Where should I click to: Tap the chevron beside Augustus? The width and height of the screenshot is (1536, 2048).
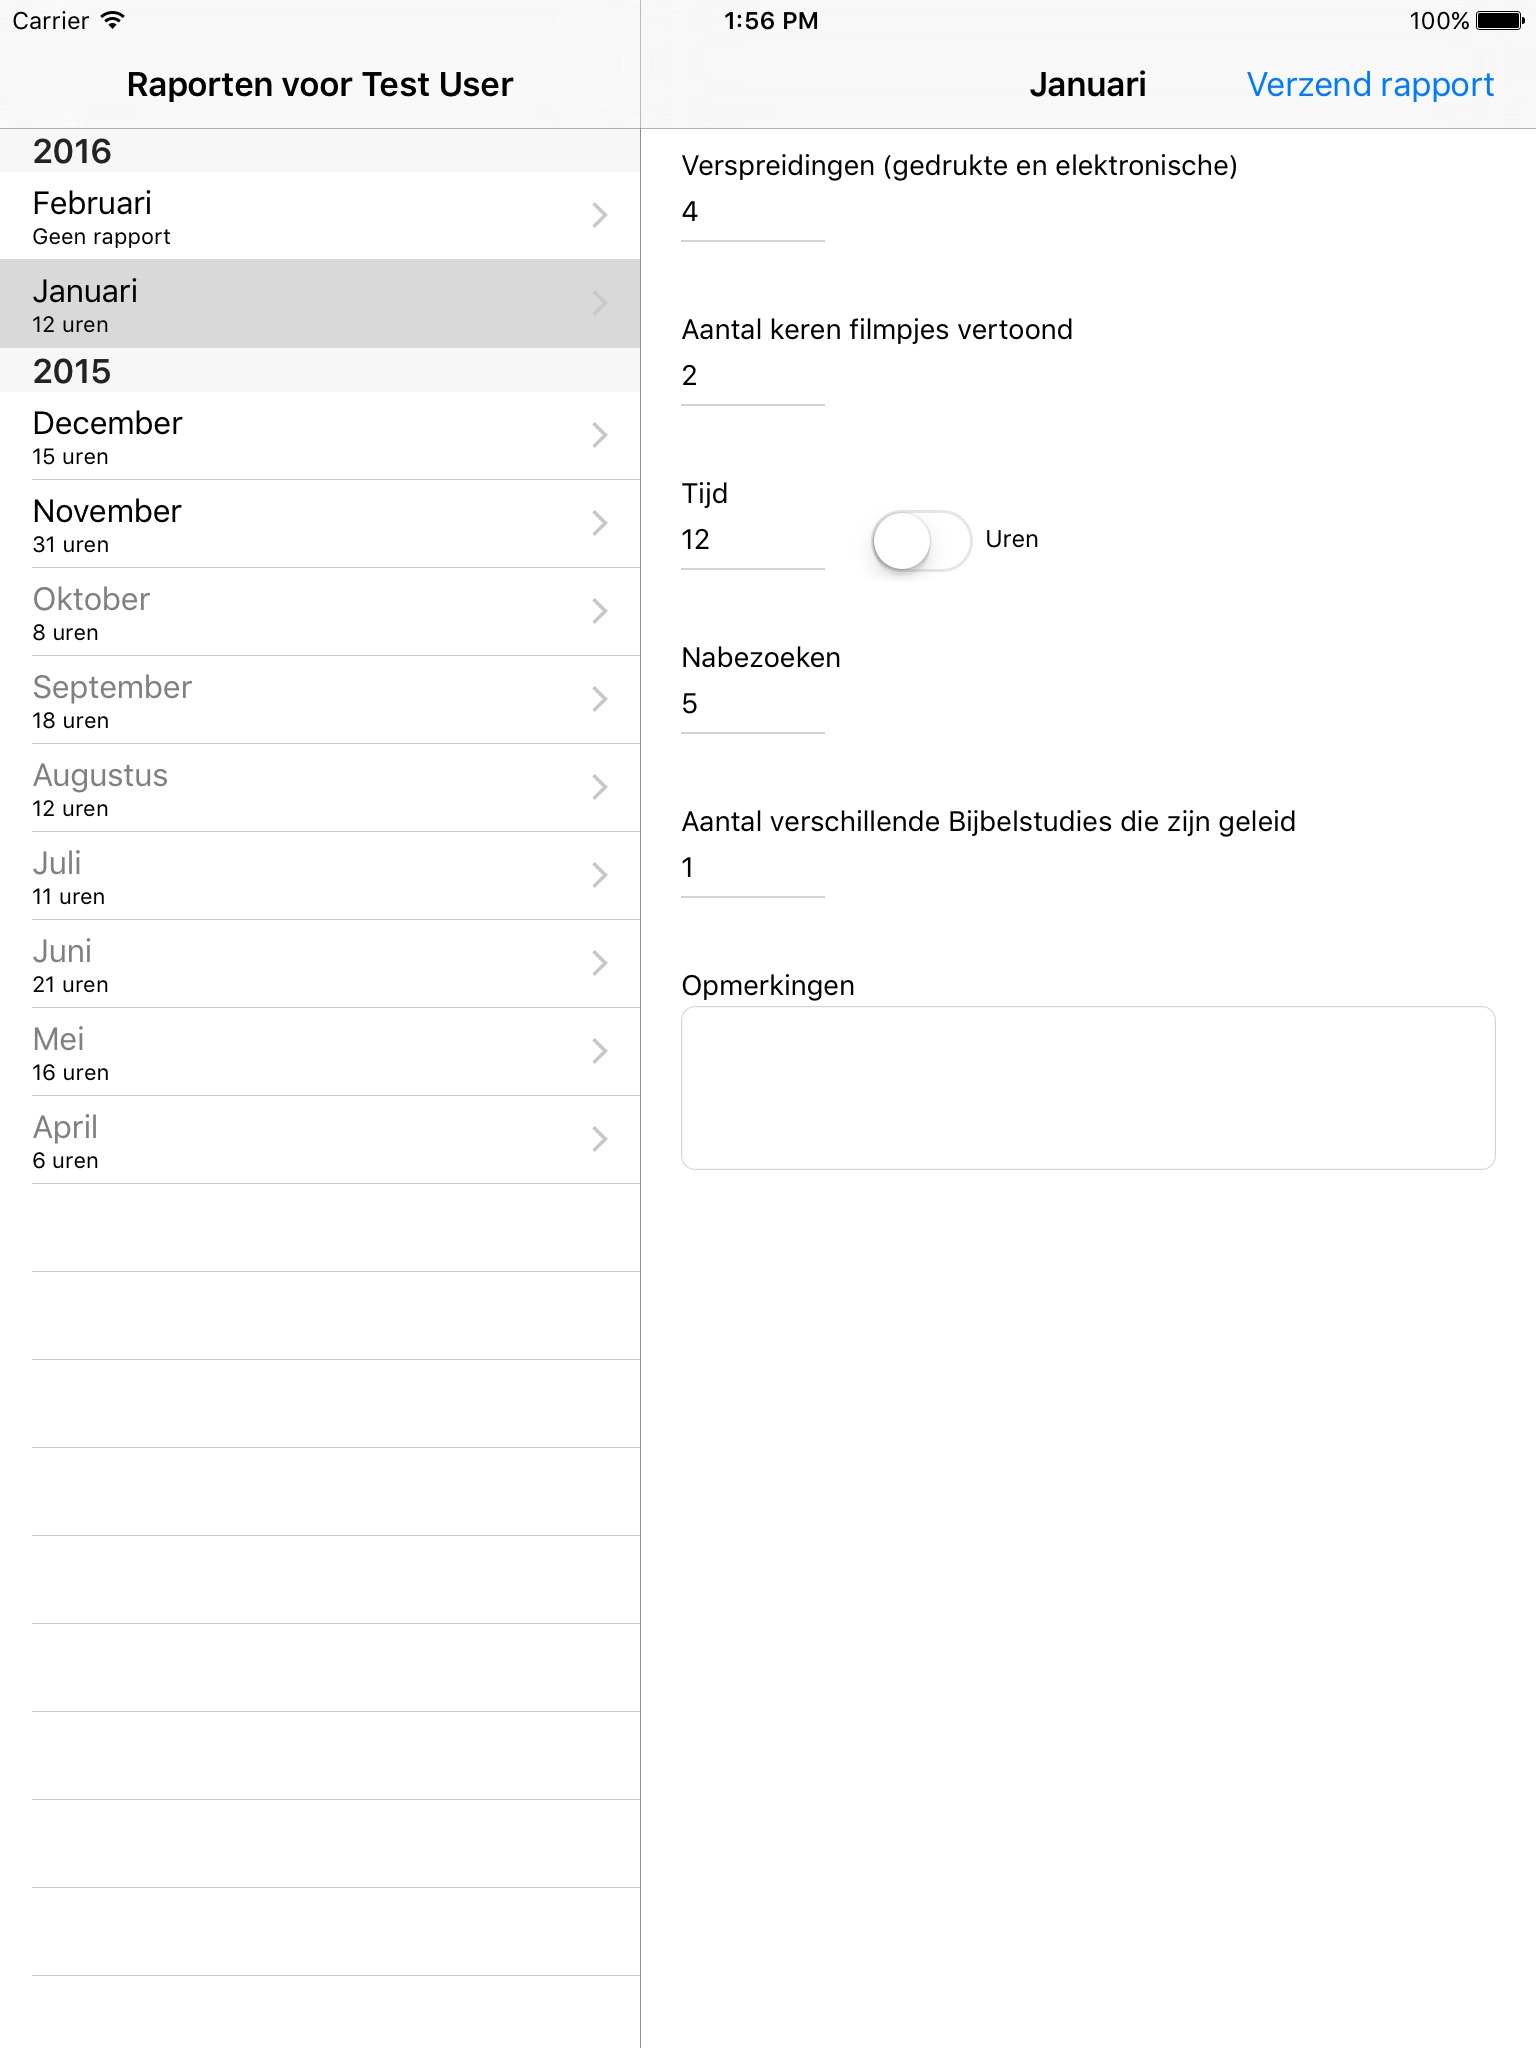599,787
